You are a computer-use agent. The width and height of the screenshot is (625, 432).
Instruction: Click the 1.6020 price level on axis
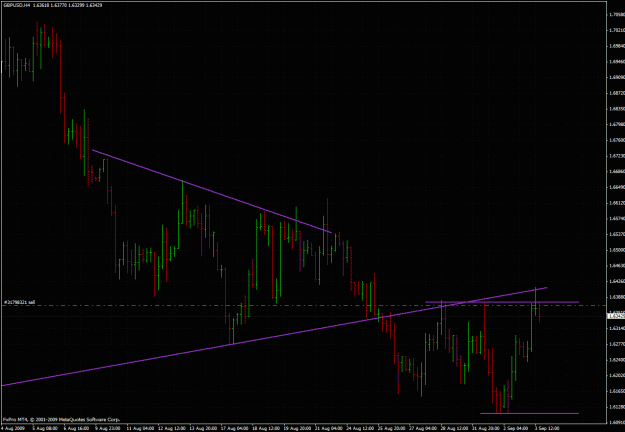[616, 375]
